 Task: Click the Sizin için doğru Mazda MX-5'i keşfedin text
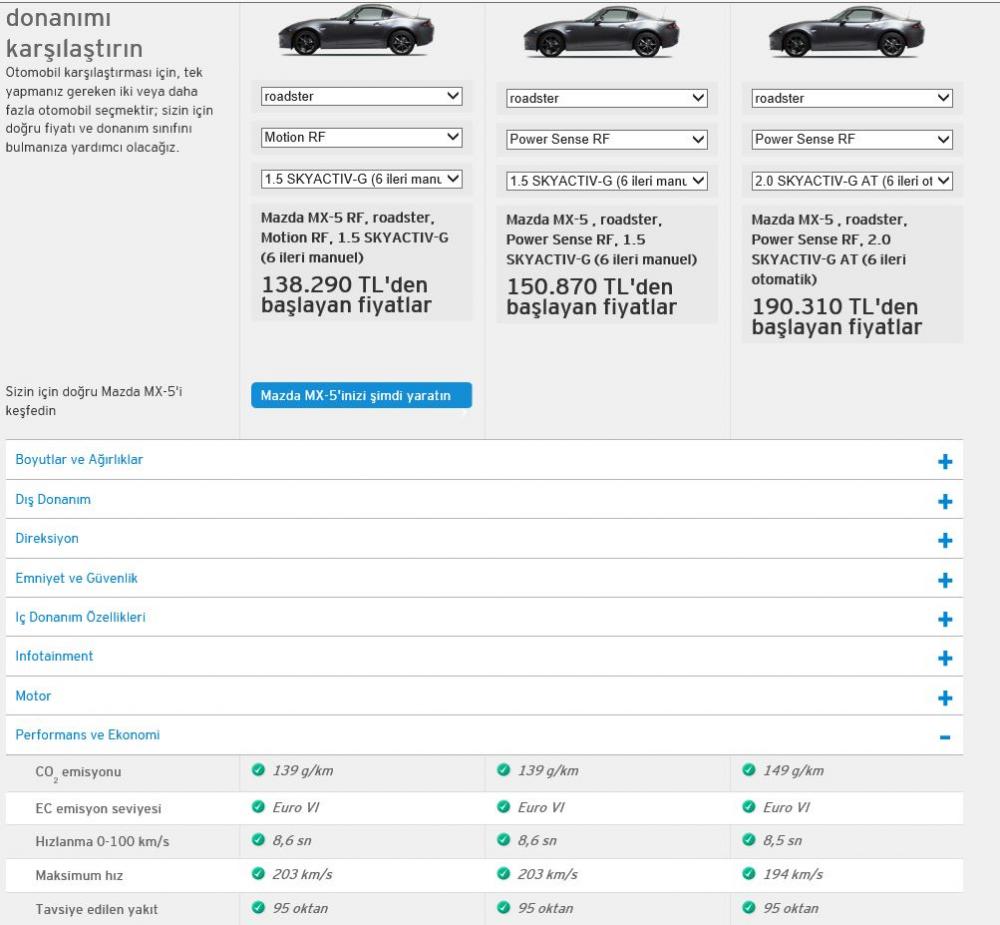click(94, 401)
